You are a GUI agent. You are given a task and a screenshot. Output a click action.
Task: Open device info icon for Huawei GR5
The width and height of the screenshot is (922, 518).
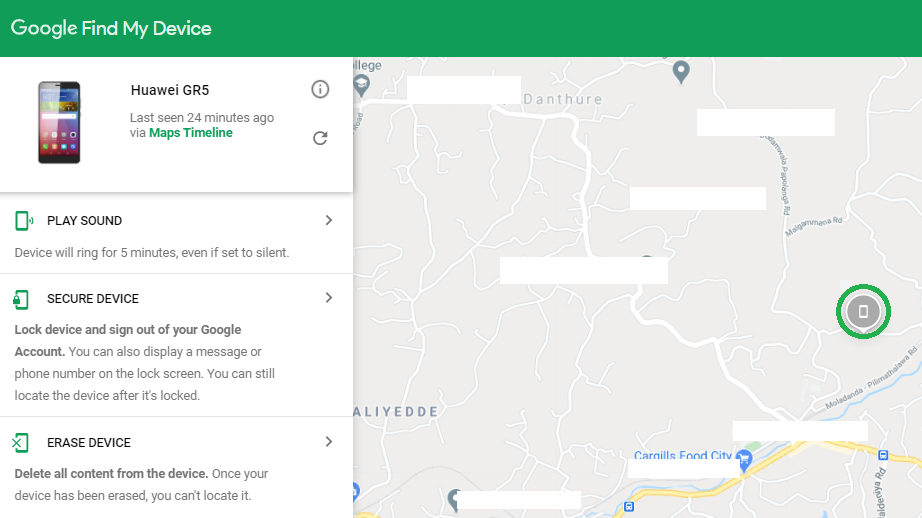click(320, 89)
